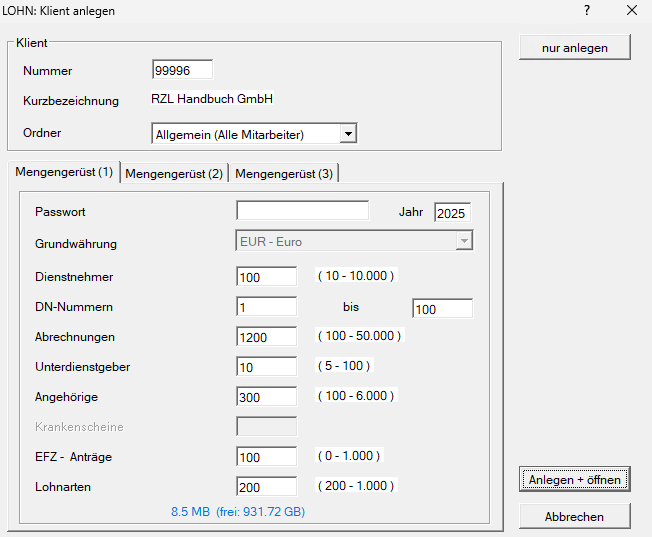Click the DN-Nummern start field
Viewport: 652px width, 537px height.
[x=267, y=307]
